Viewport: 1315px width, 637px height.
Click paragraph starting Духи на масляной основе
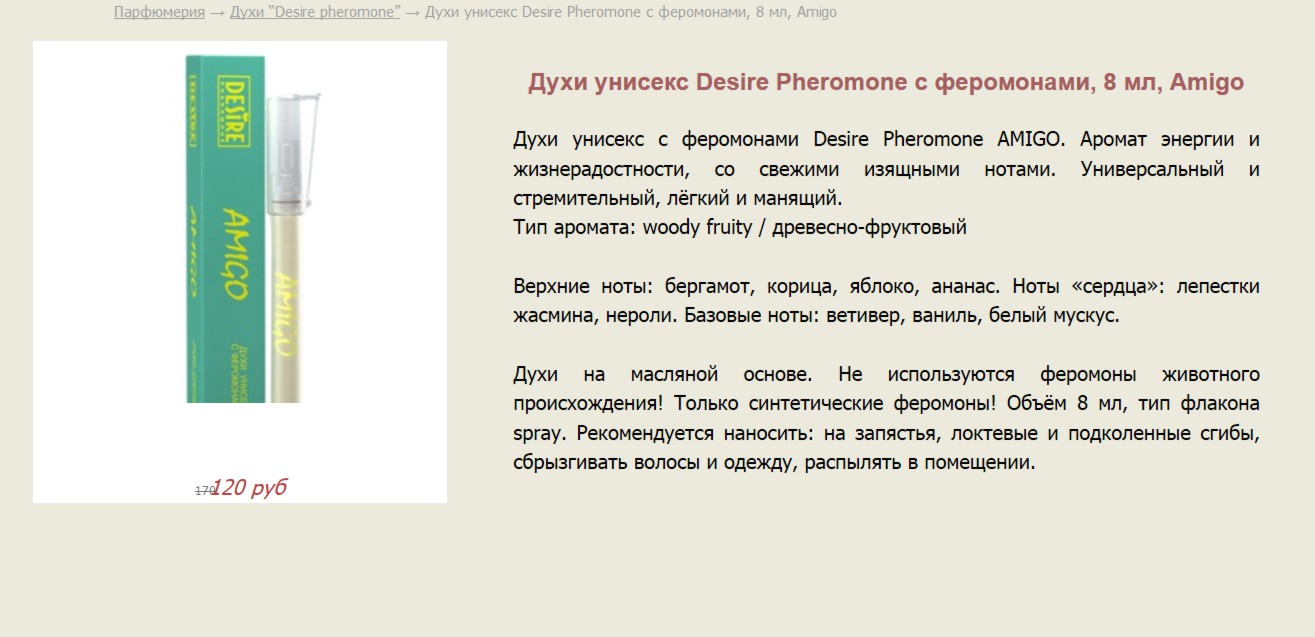point(886,419)
